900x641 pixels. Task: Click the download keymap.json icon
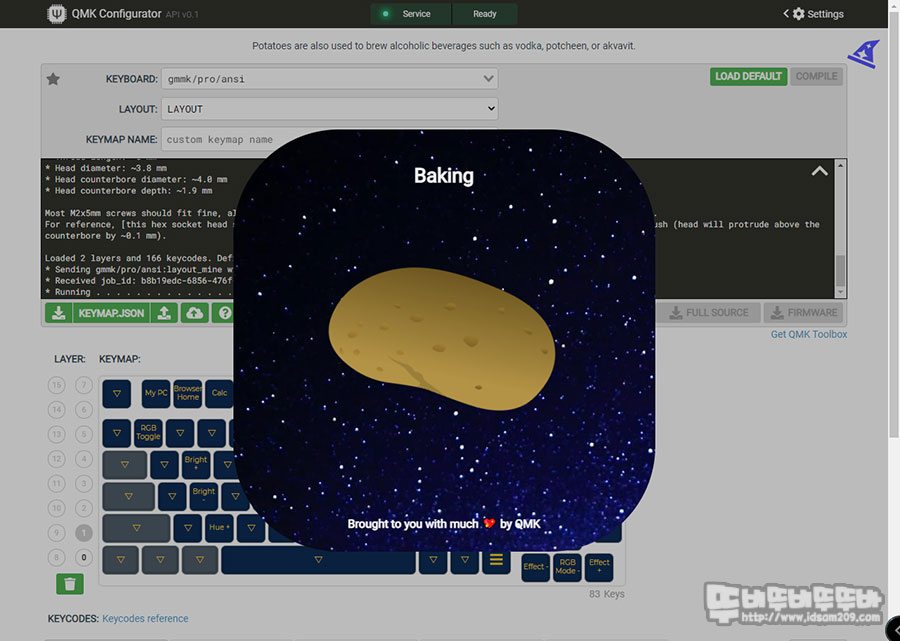click(58, 313)
